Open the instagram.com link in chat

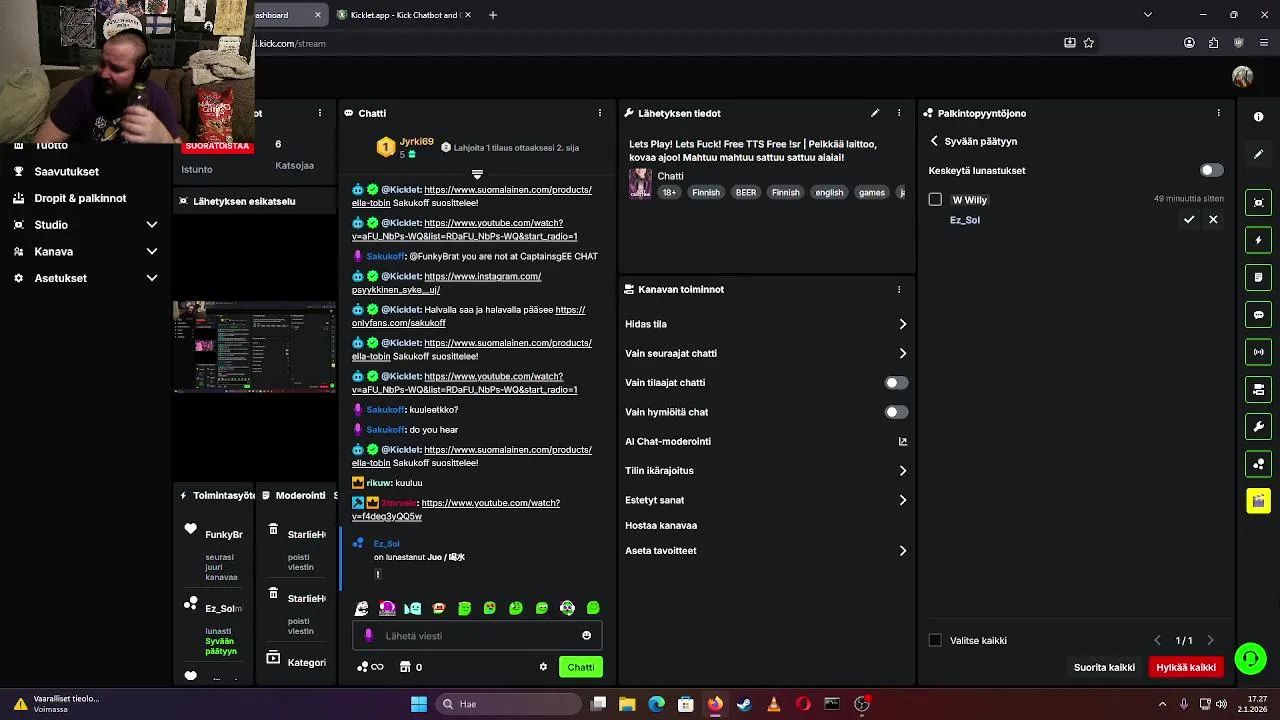coord(447,283)
